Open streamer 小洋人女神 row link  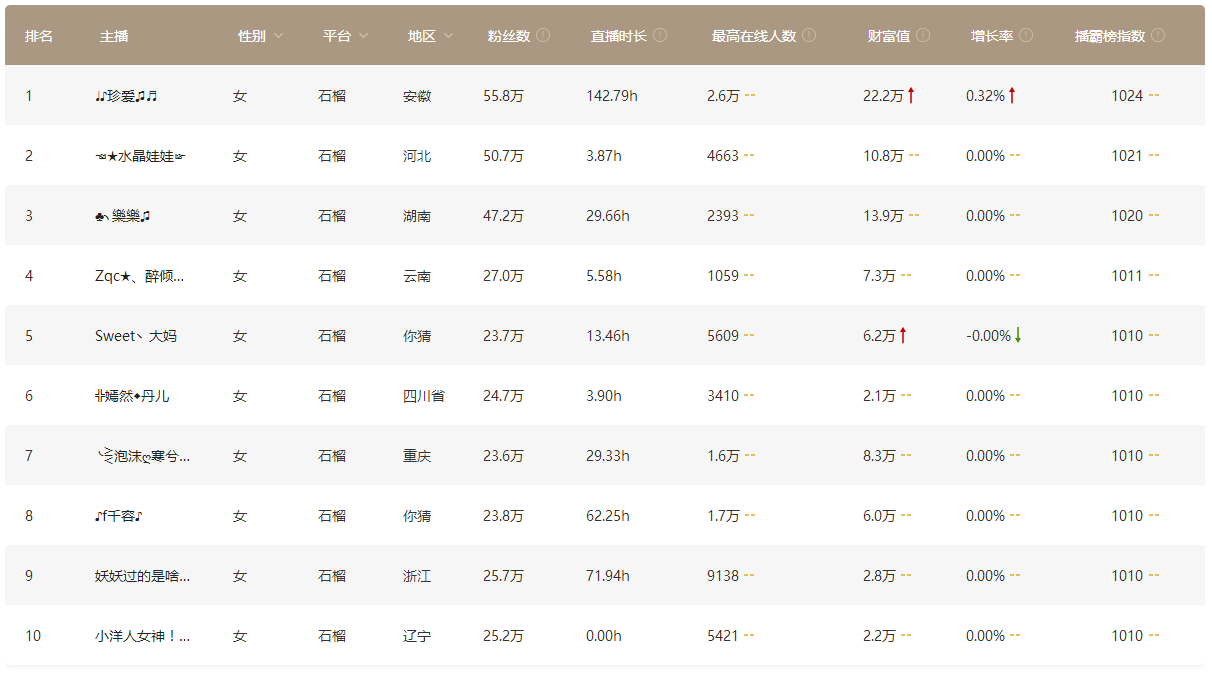click(142, 636)
